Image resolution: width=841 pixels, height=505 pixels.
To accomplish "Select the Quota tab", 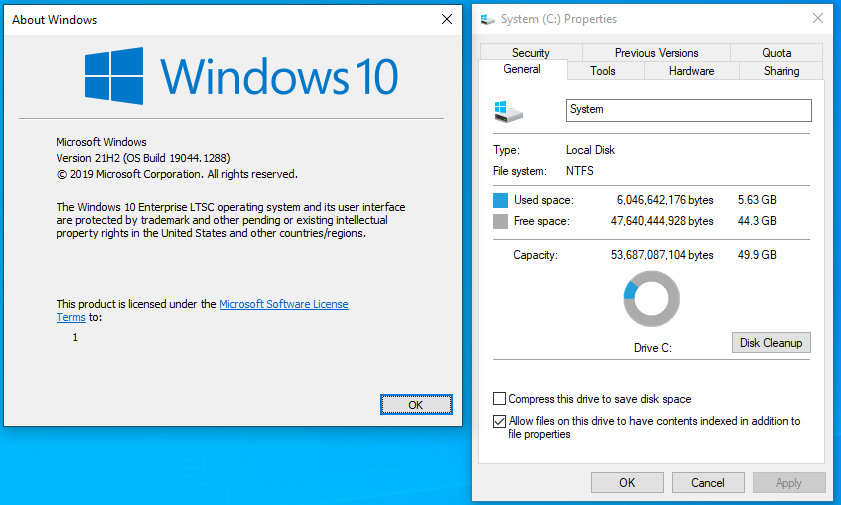I will point(777,53).
